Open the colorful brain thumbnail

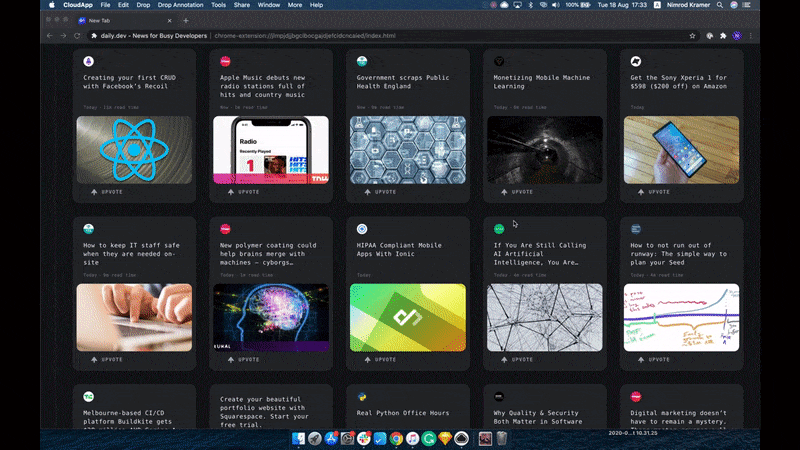click(271, 317)
